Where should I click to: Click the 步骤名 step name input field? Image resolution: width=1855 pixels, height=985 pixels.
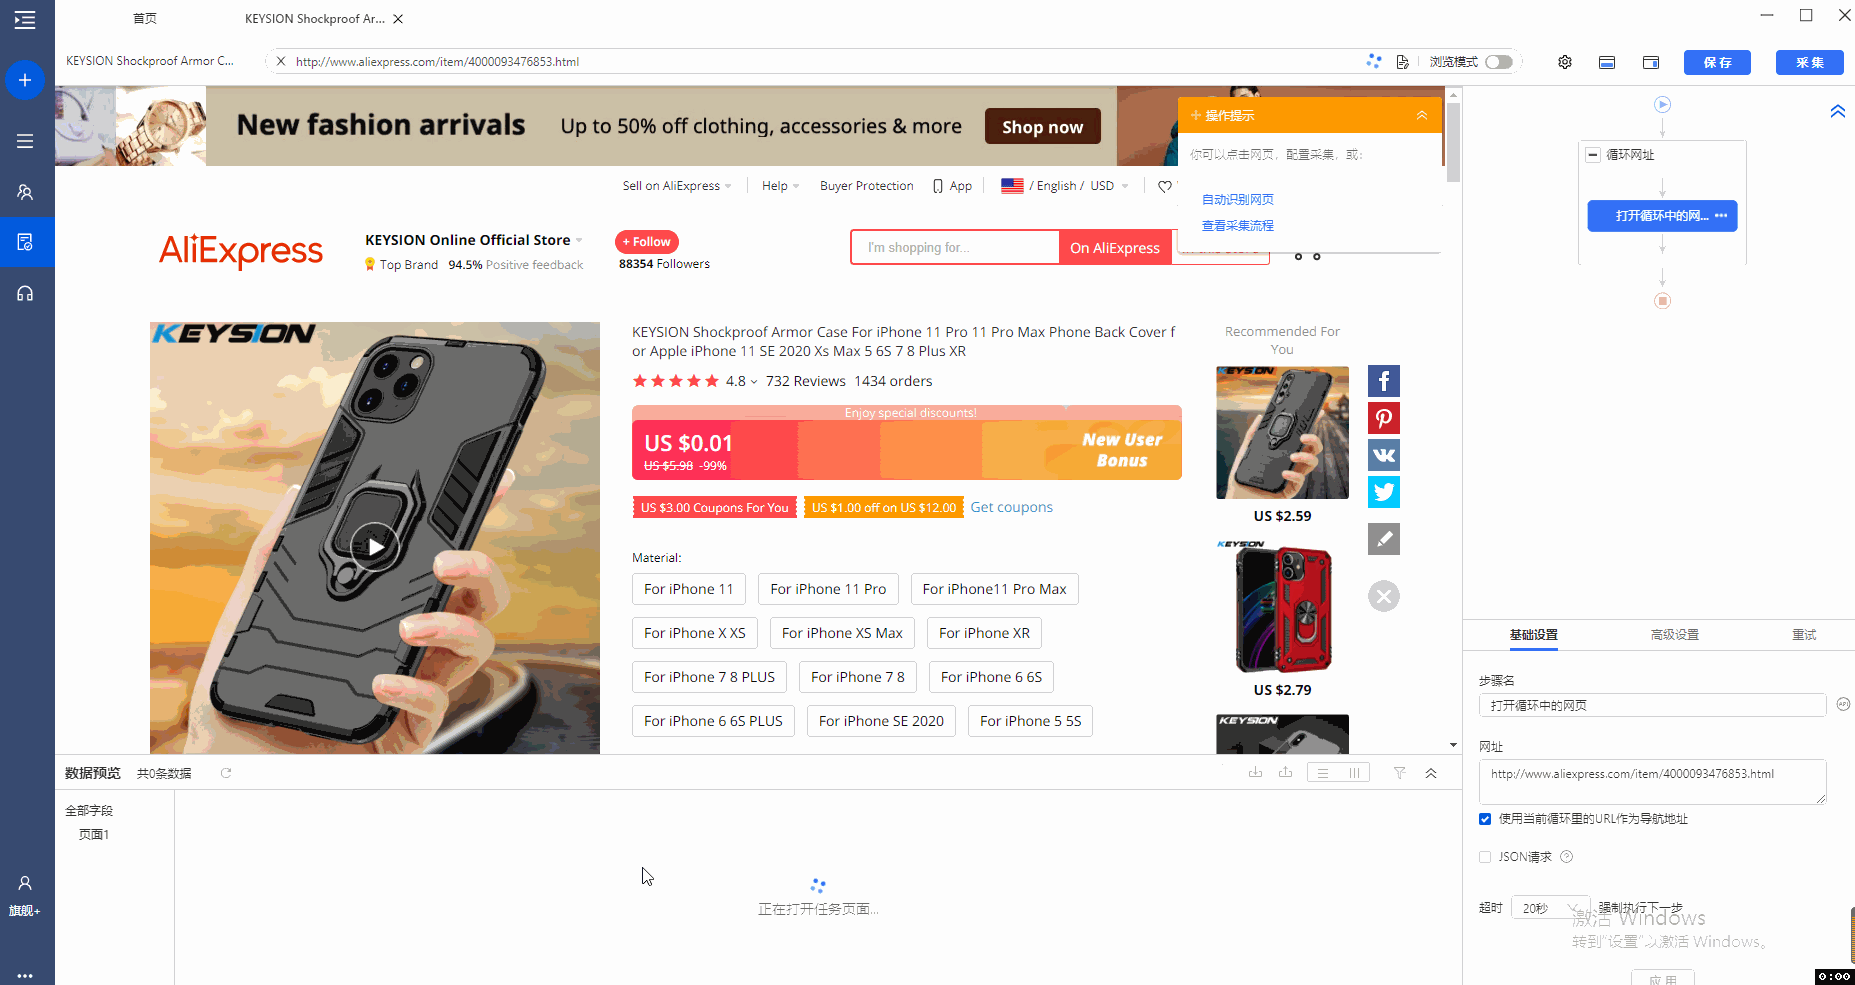1652,705
